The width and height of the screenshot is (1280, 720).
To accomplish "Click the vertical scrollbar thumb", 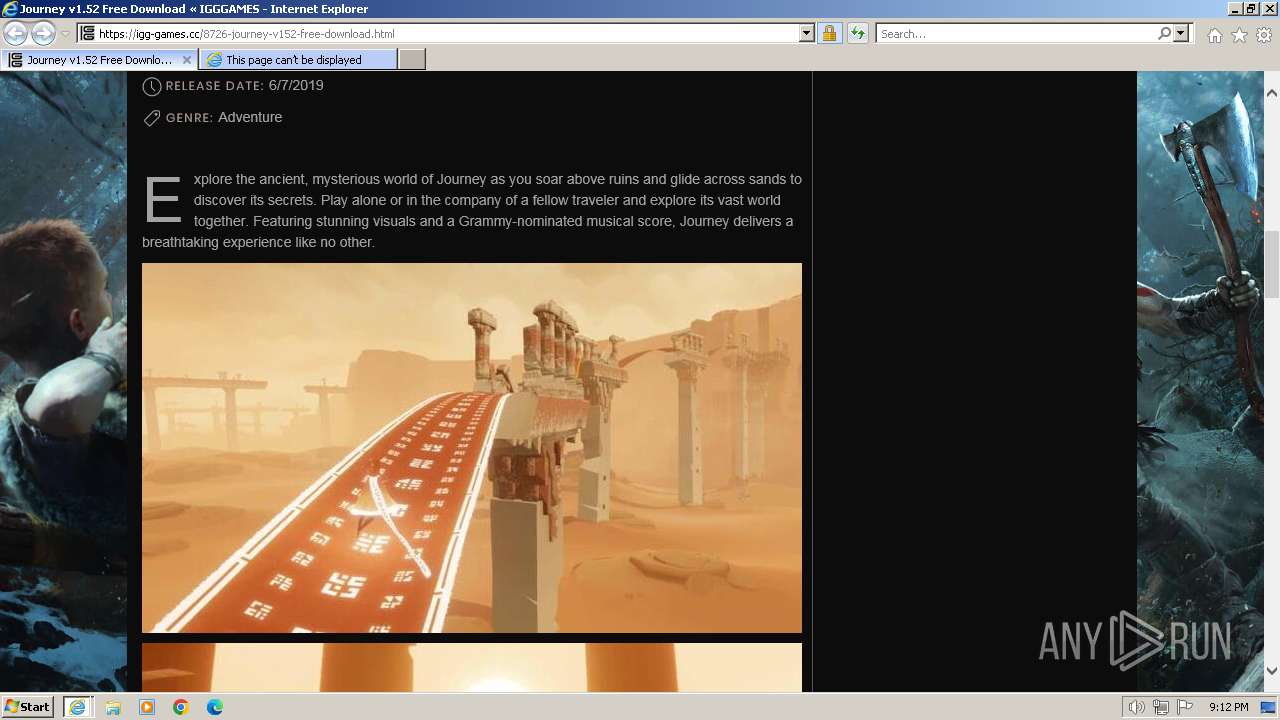I will 1272,264.
